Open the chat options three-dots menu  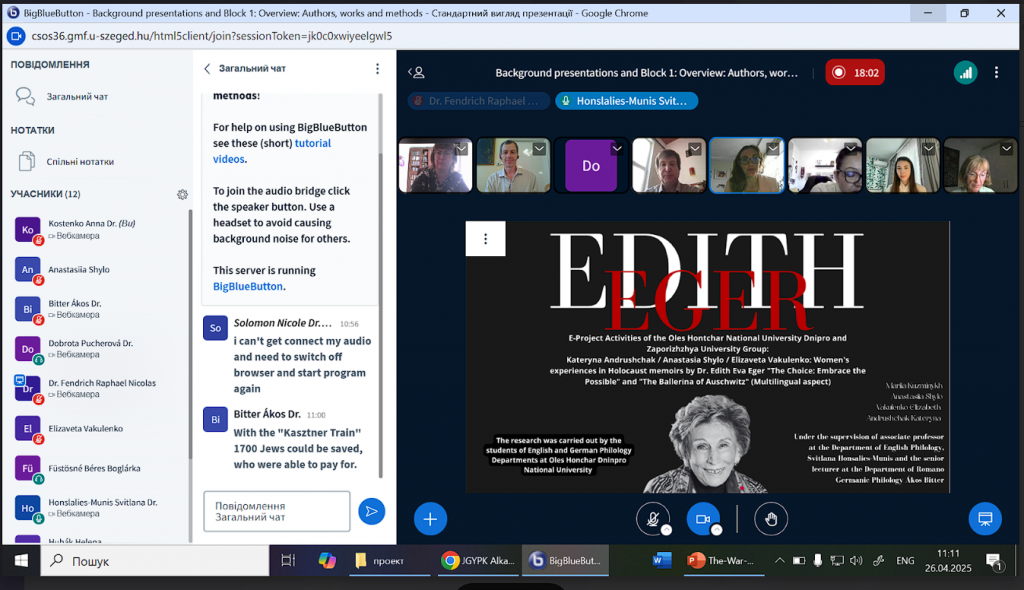(x=377, y=69)
